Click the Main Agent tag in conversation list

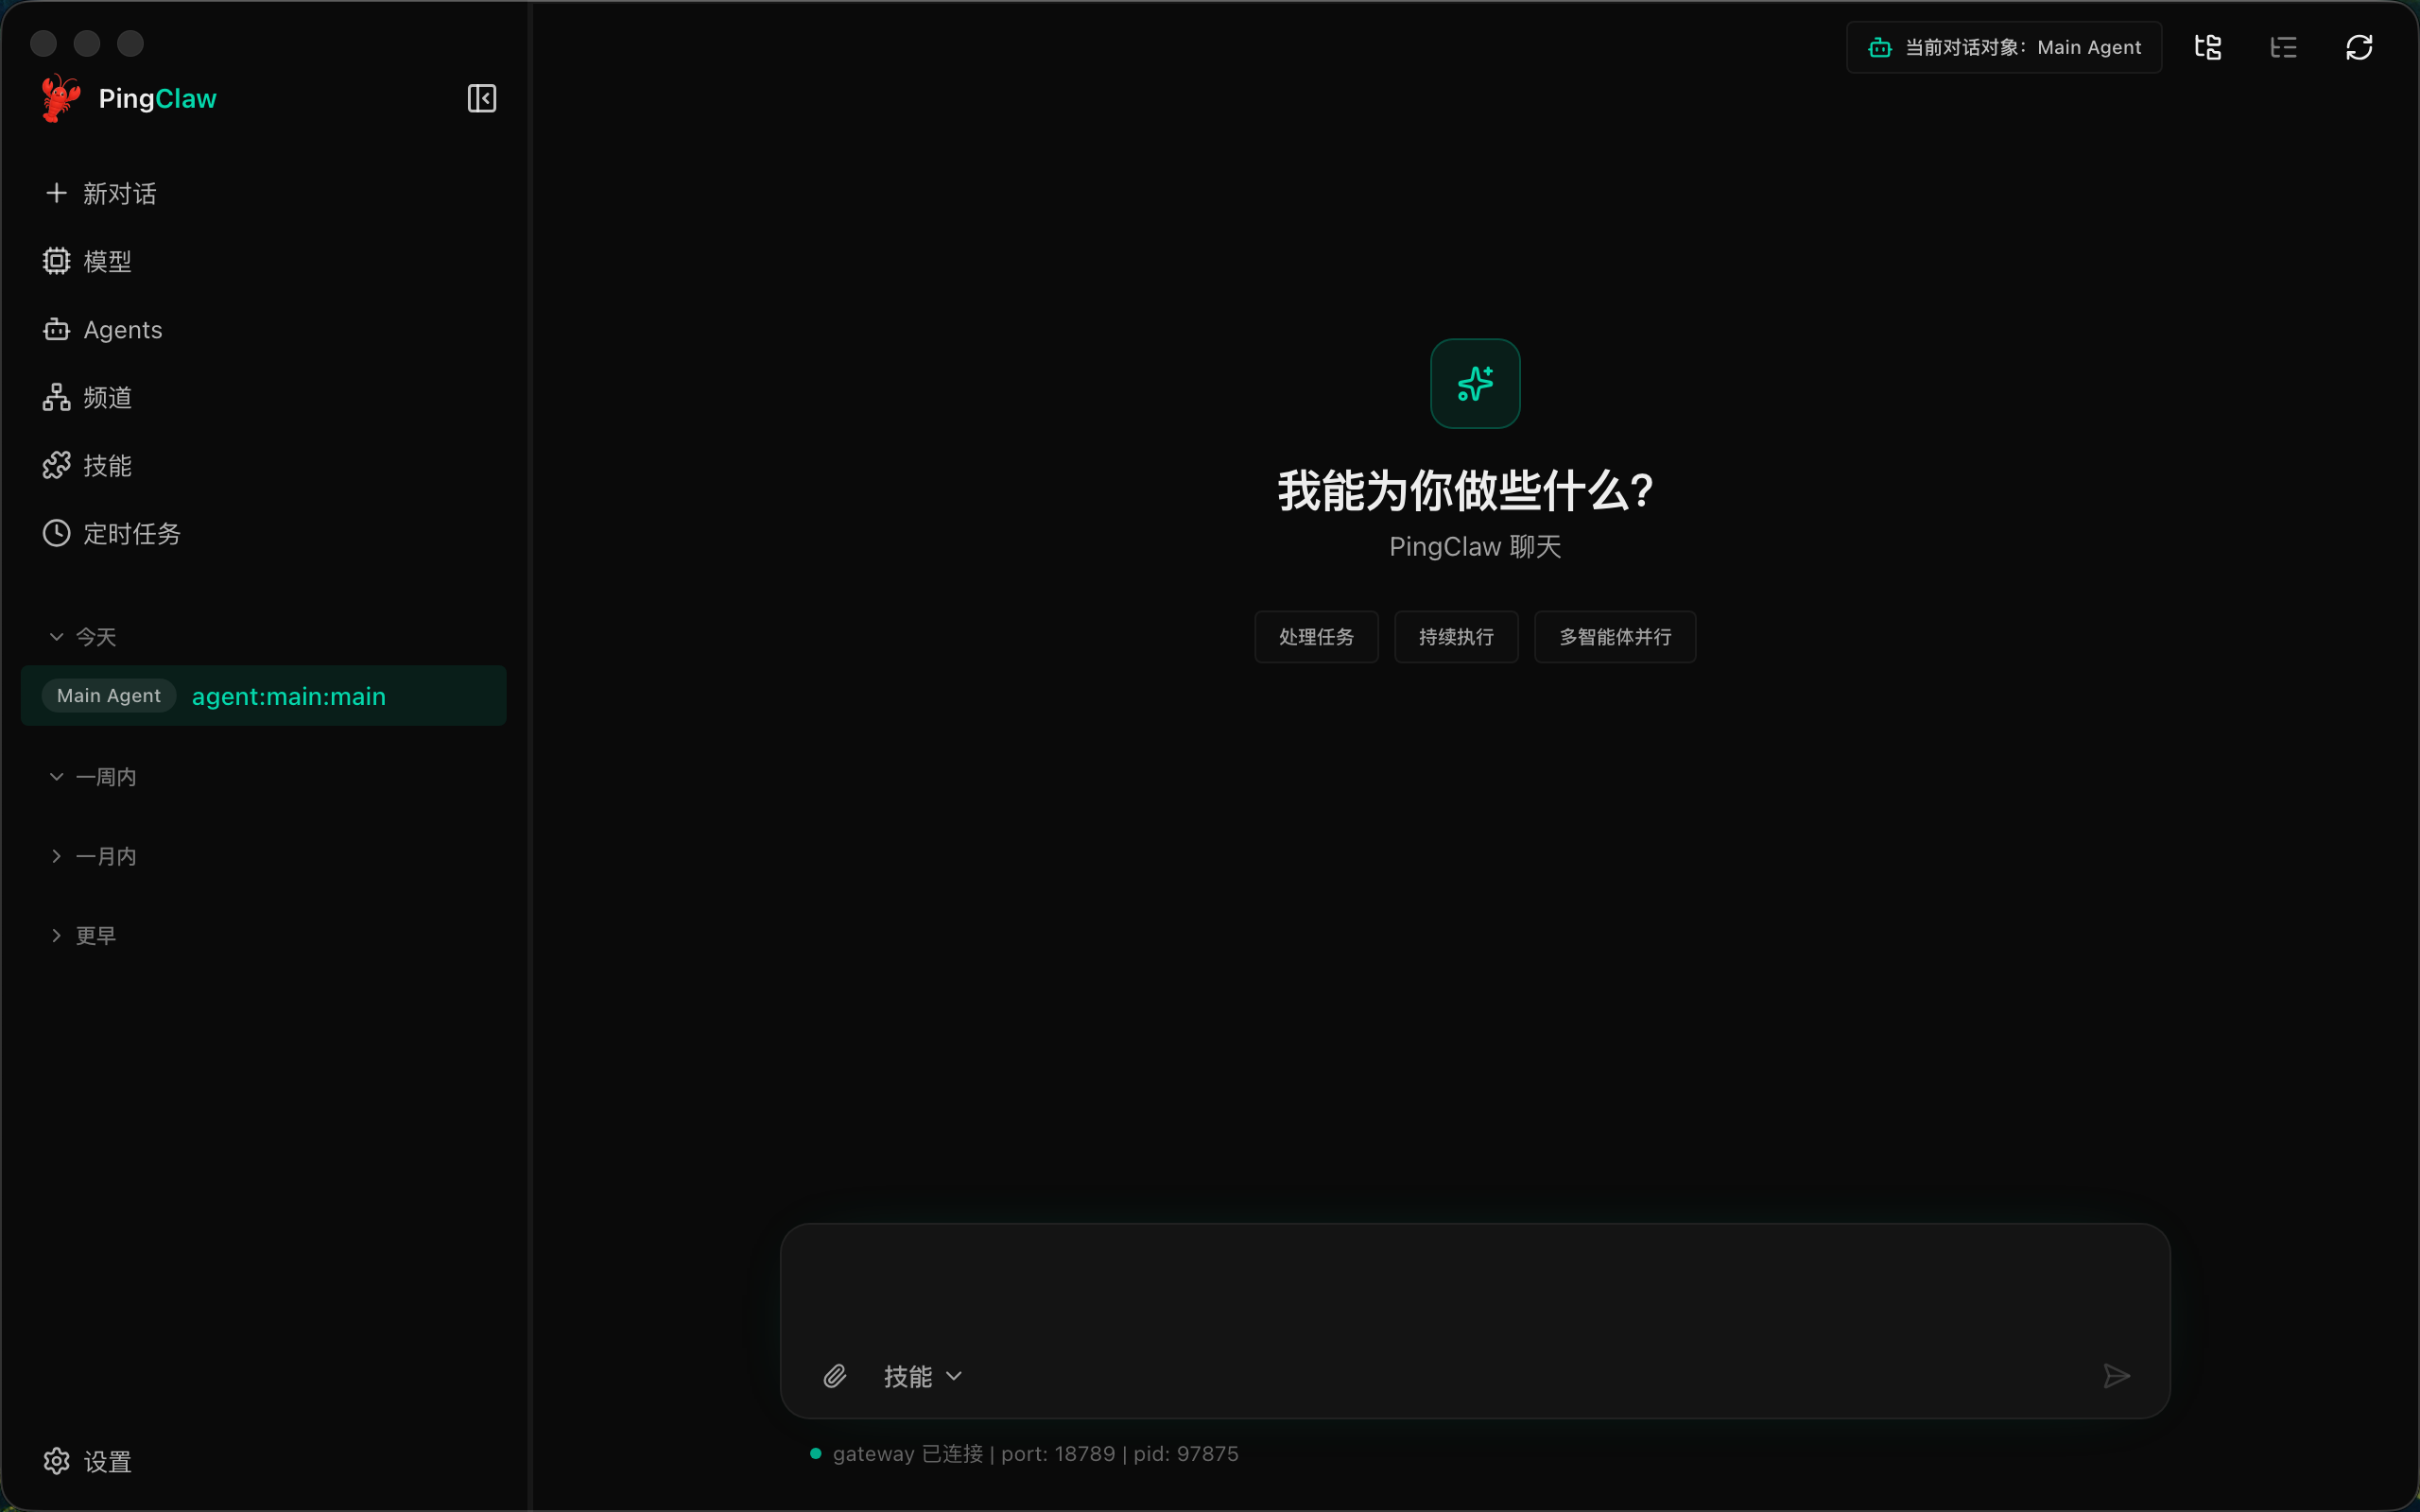(109, 695)
